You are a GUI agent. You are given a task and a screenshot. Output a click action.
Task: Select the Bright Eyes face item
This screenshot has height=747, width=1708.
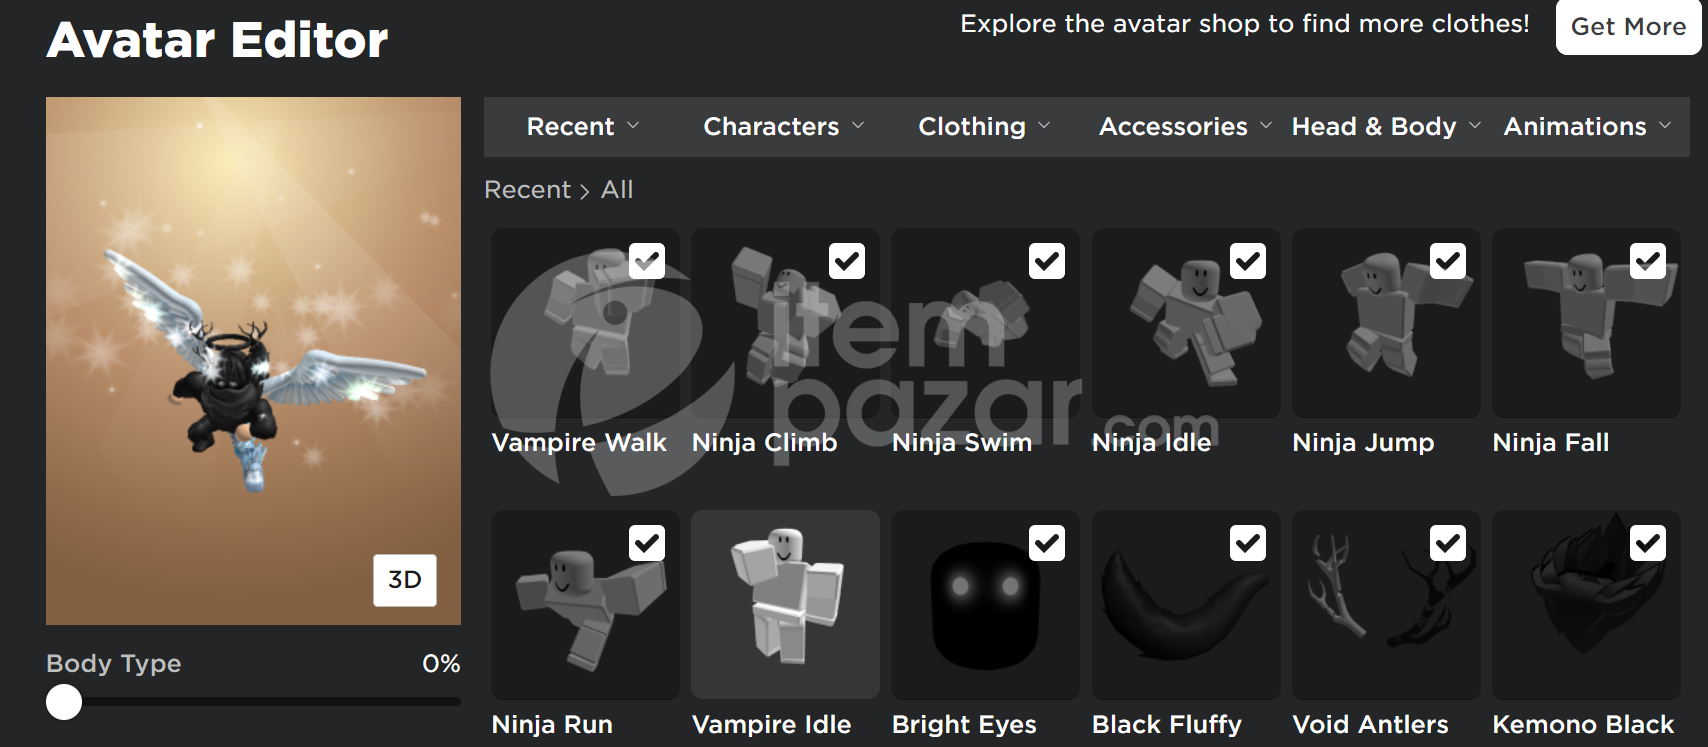985,605
